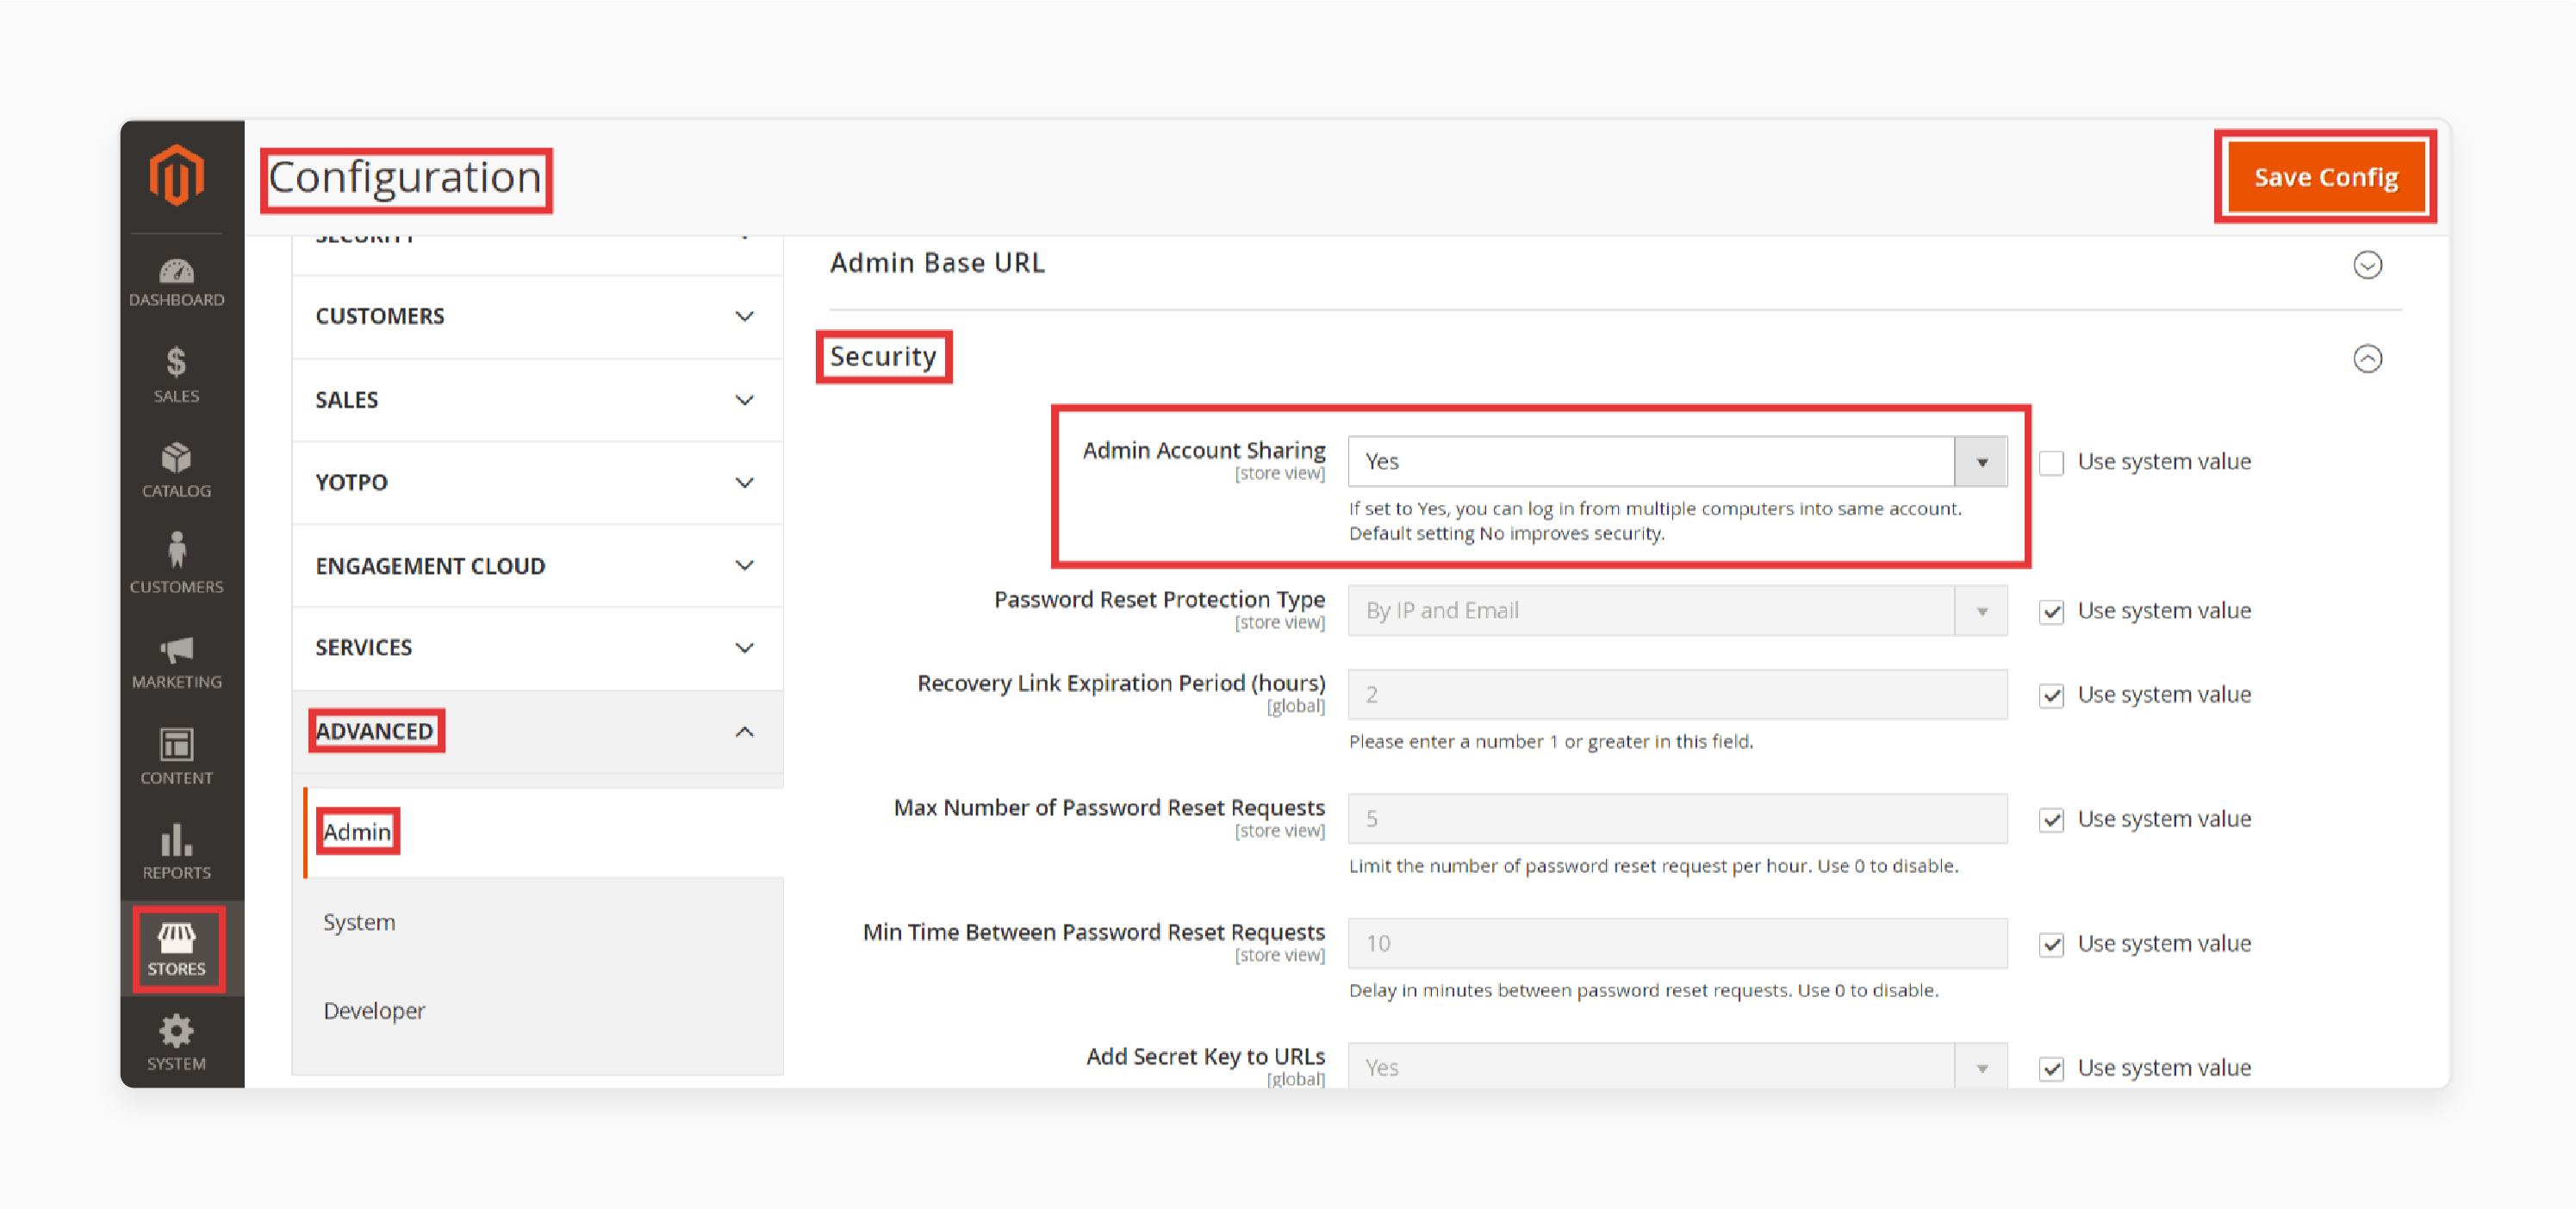The height and width of the screenshot is (1209, 2576).
Task: Click the Magento logo icon
Action: click(x=176, y=175)
